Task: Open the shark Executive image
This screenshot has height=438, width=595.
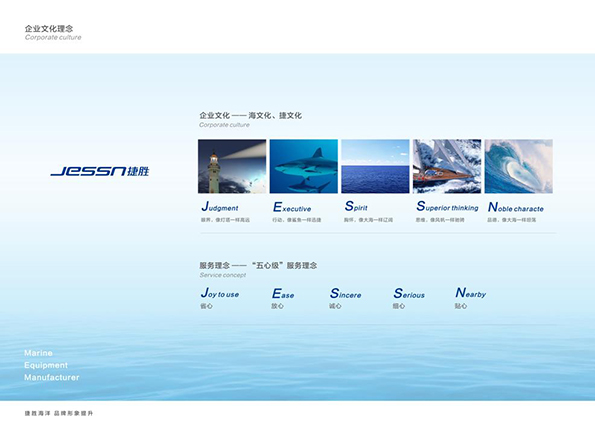Action: tap(304, 166)
